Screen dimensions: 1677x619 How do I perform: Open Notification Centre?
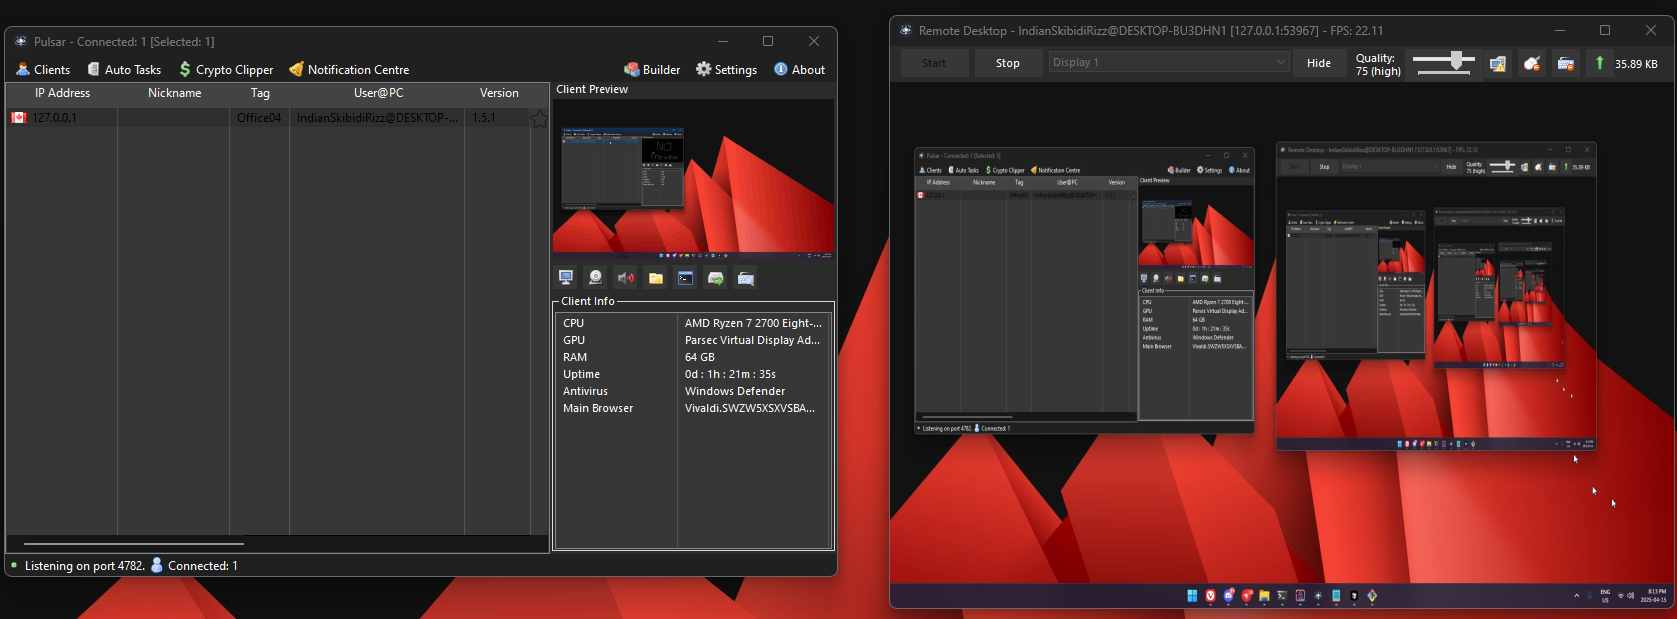pyautogui.click(x=349, y=69)
